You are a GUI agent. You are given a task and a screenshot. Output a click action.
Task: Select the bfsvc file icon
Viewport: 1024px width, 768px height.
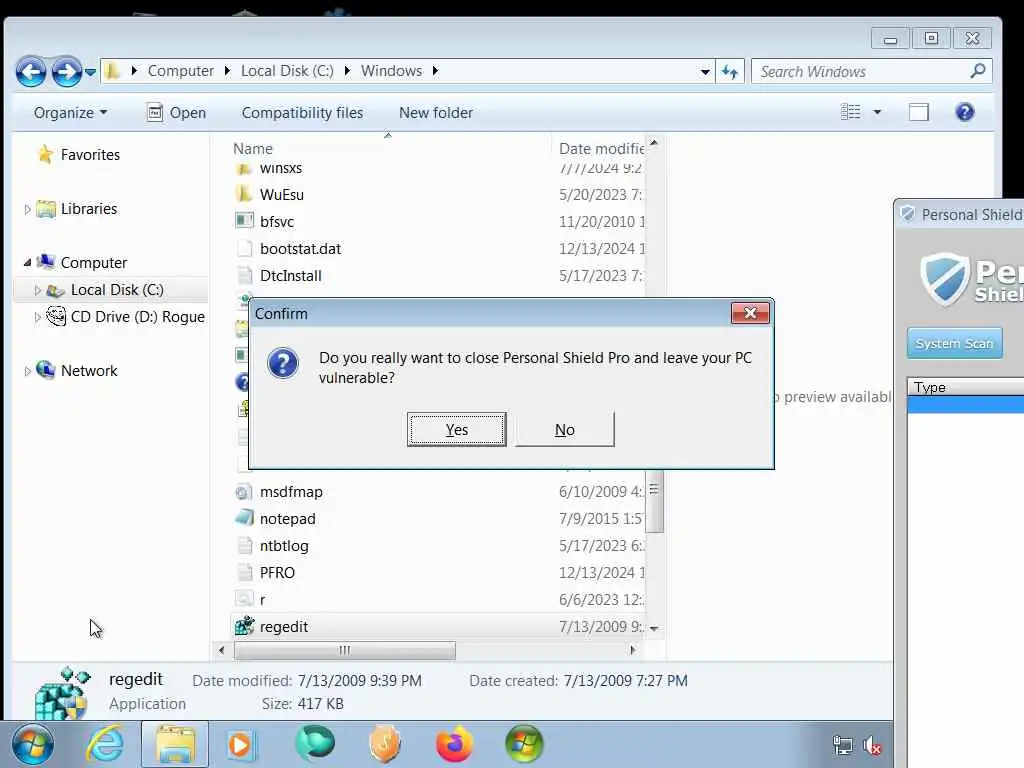[244, 221]
